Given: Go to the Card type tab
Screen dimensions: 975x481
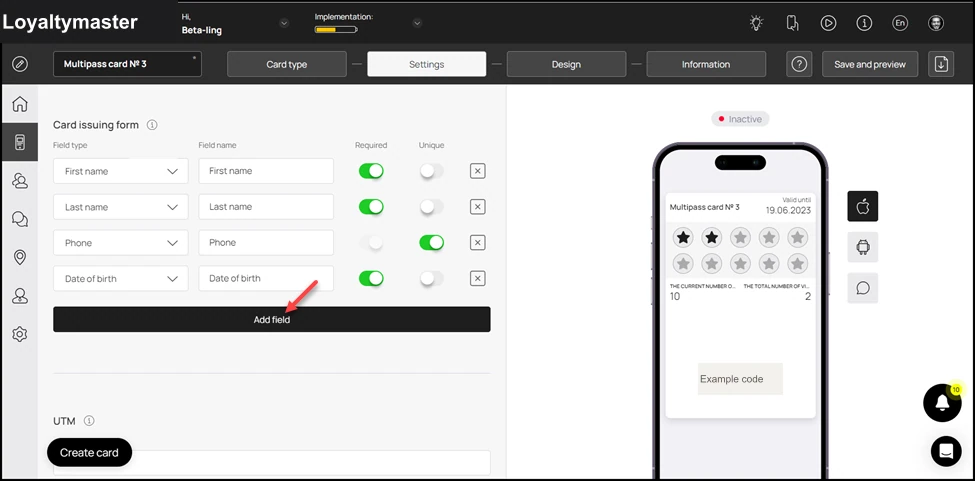Looking at the screenshot, I should click(x=287, y=64).
